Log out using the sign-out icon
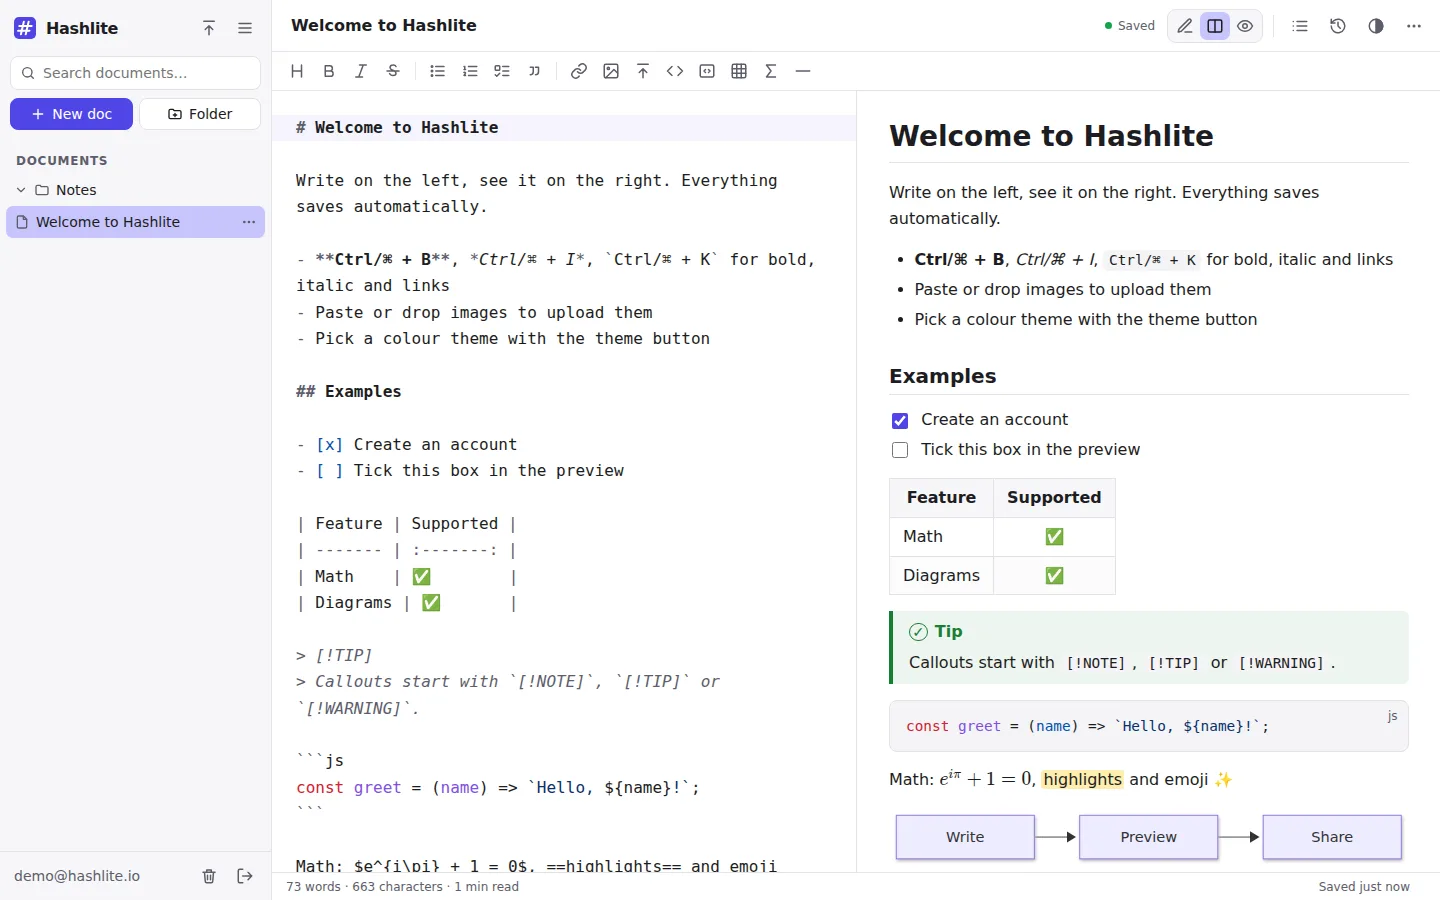This screenshot has width=1440, height=900. [245, 876]
